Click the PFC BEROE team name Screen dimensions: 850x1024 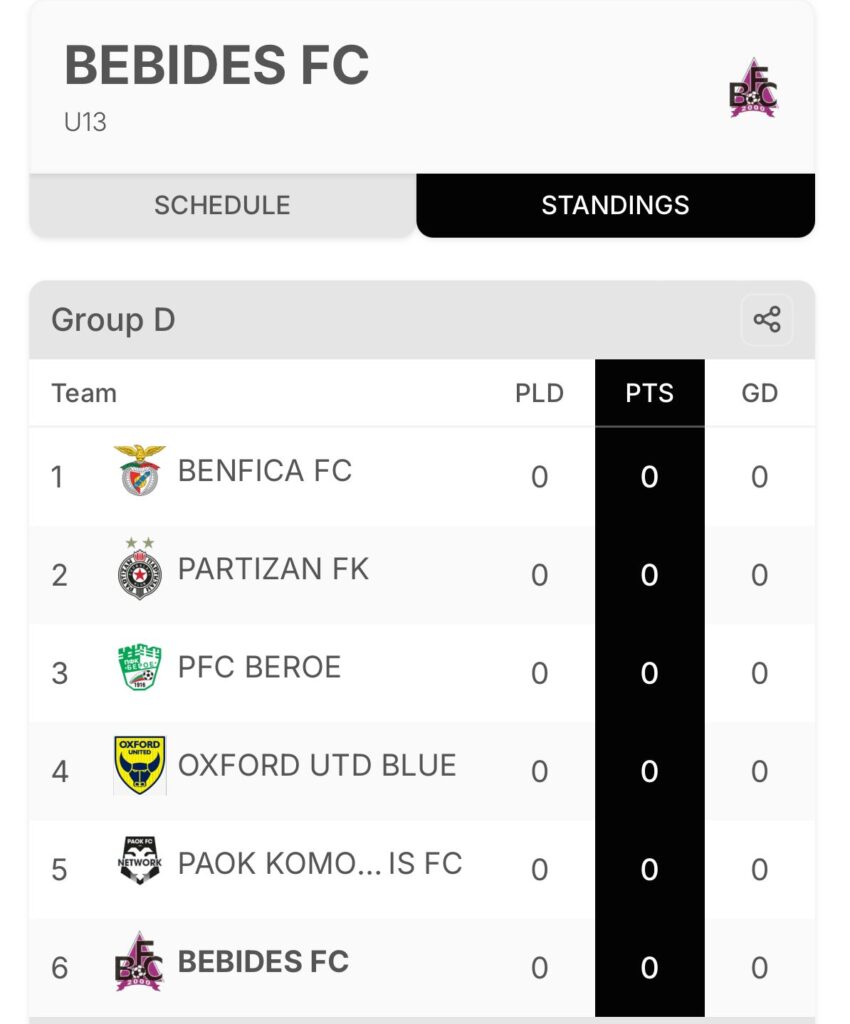(x=260, y=667)
